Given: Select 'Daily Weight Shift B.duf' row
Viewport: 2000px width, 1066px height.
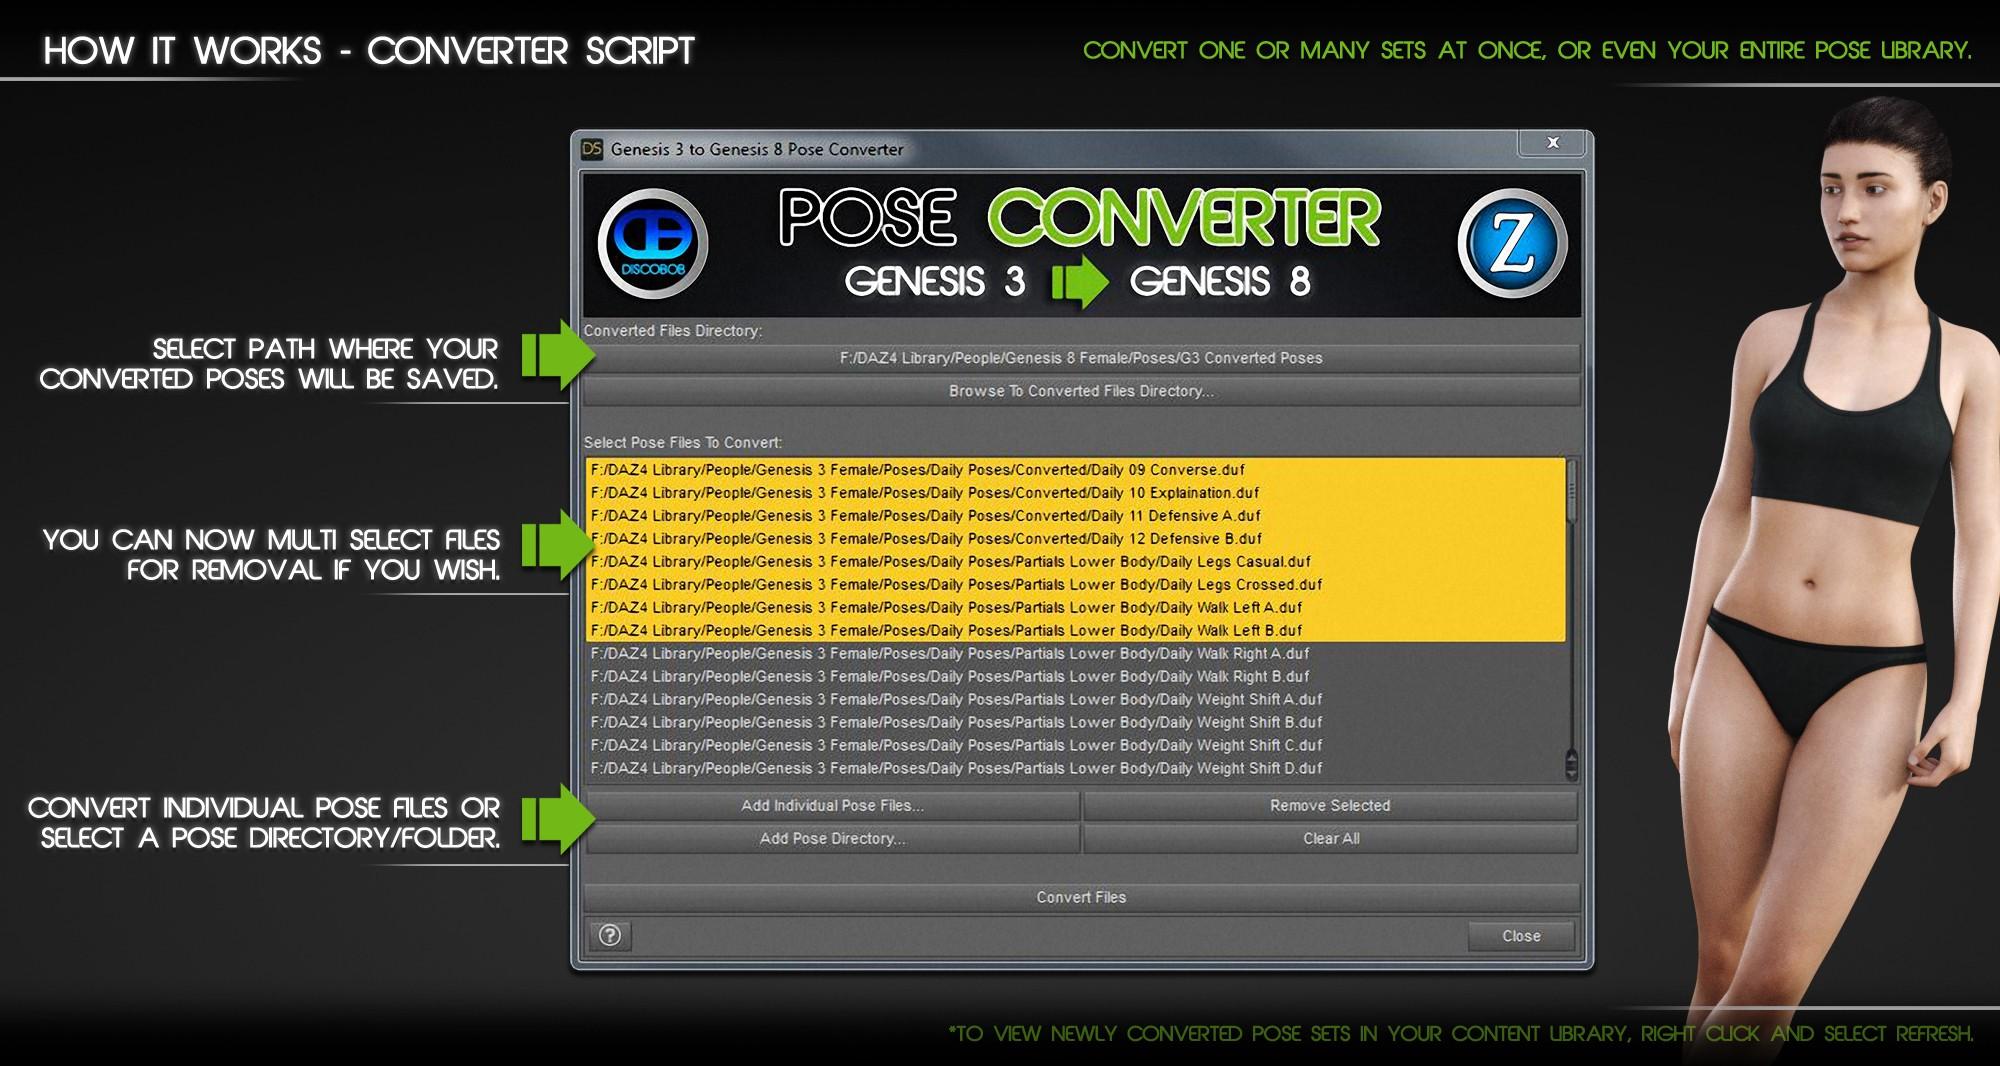Looking at the screenshot, I should 1076,723.
